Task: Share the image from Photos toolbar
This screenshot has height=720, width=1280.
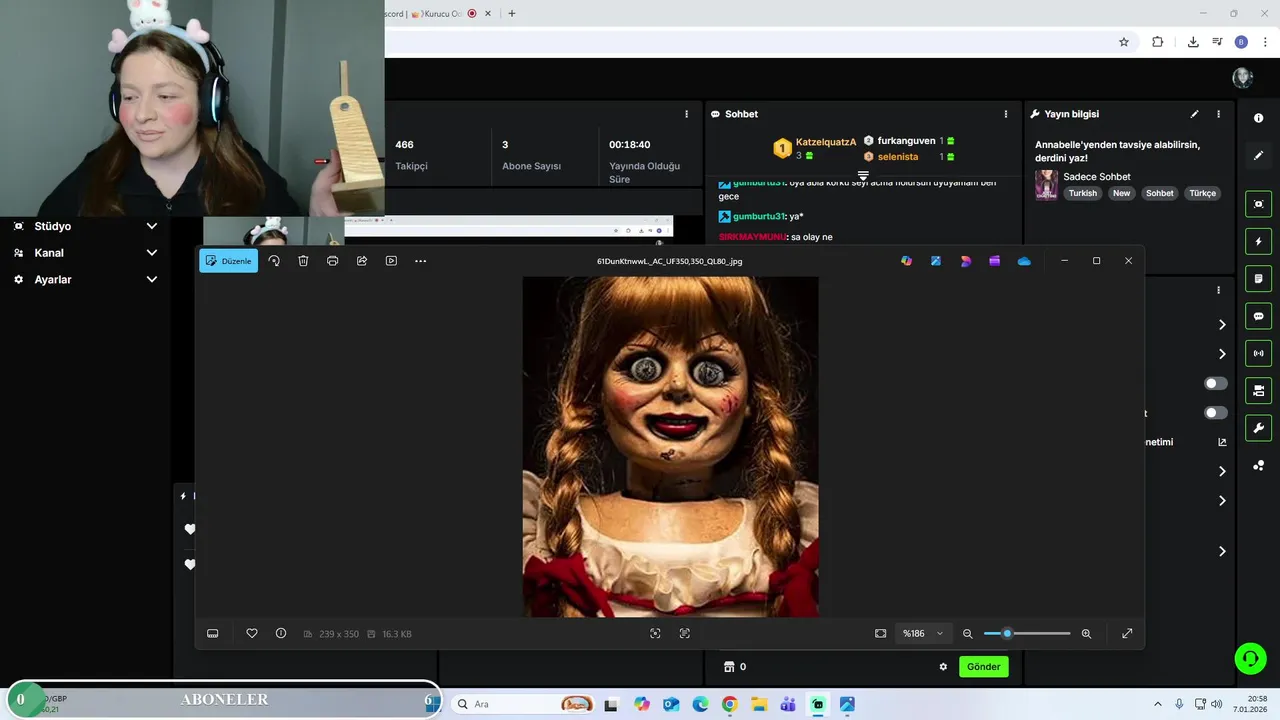Action: (362, 261)
